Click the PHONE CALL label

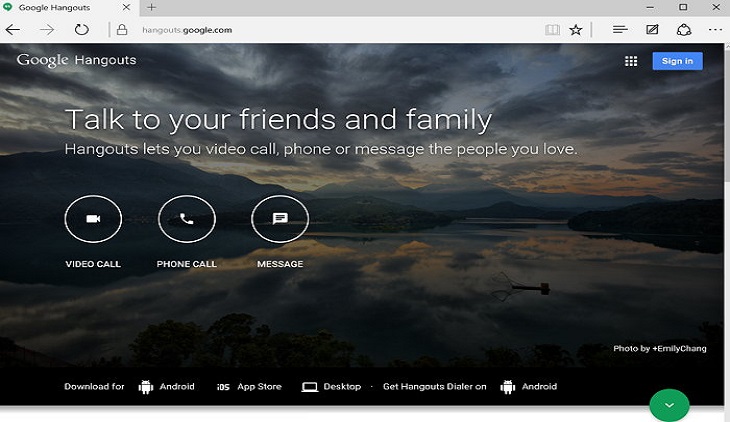(x=187, y=264)
